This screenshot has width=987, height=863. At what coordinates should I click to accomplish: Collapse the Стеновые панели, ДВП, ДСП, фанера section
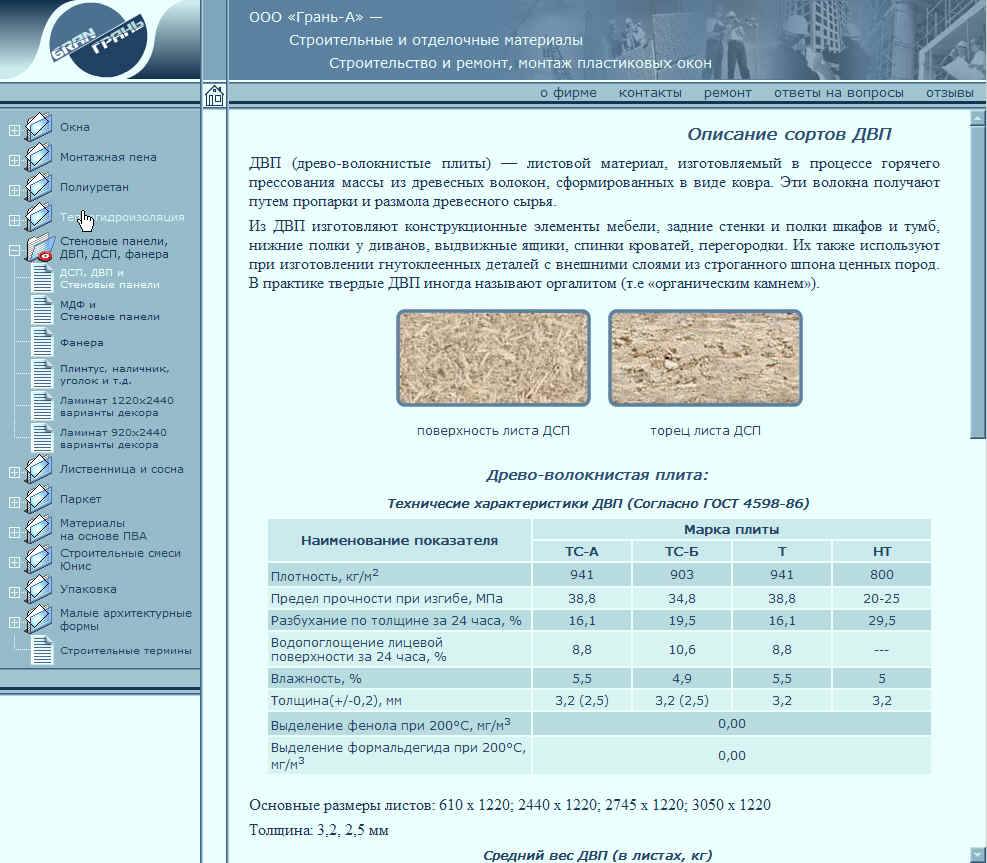pos(14,250)
